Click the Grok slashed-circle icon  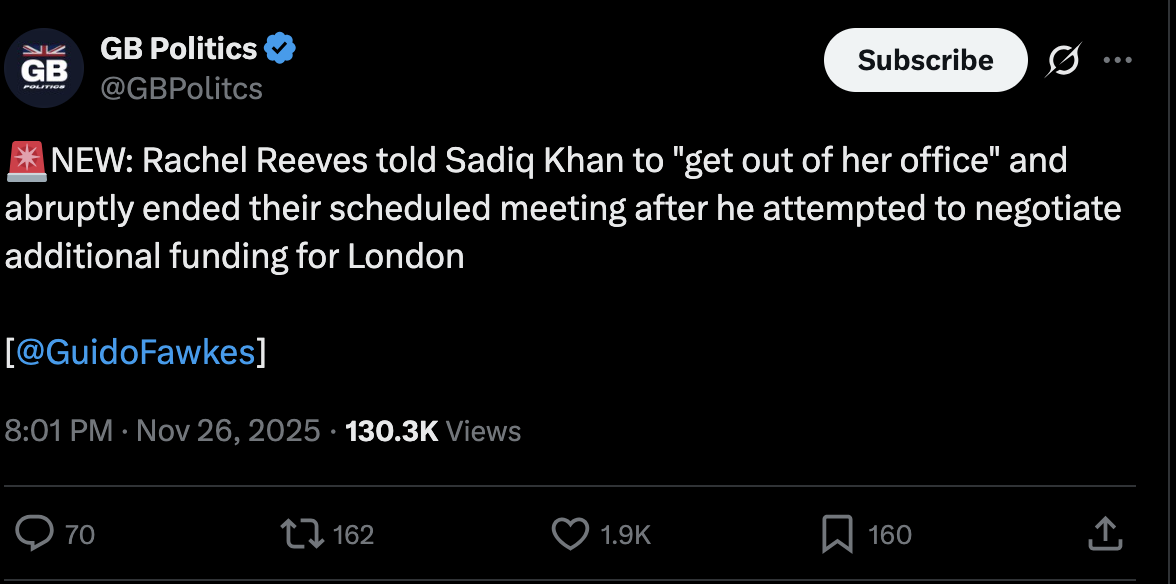point(1064,61)
